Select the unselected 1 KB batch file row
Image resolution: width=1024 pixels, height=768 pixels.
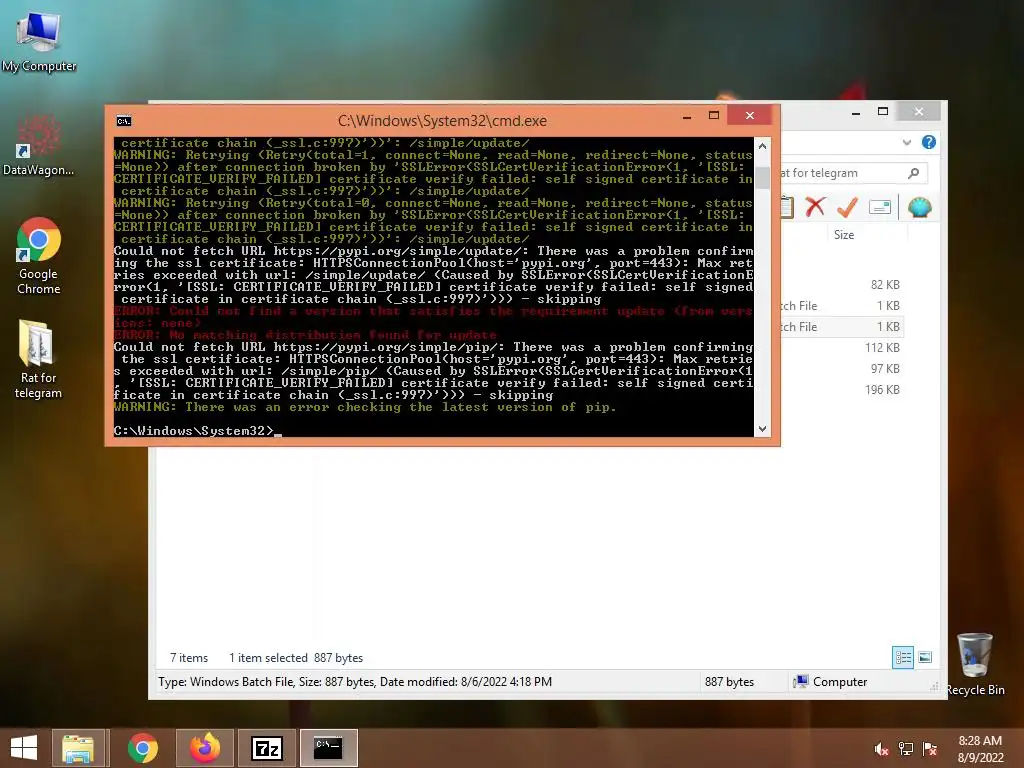pyautogui.click(x=842, y=306)
